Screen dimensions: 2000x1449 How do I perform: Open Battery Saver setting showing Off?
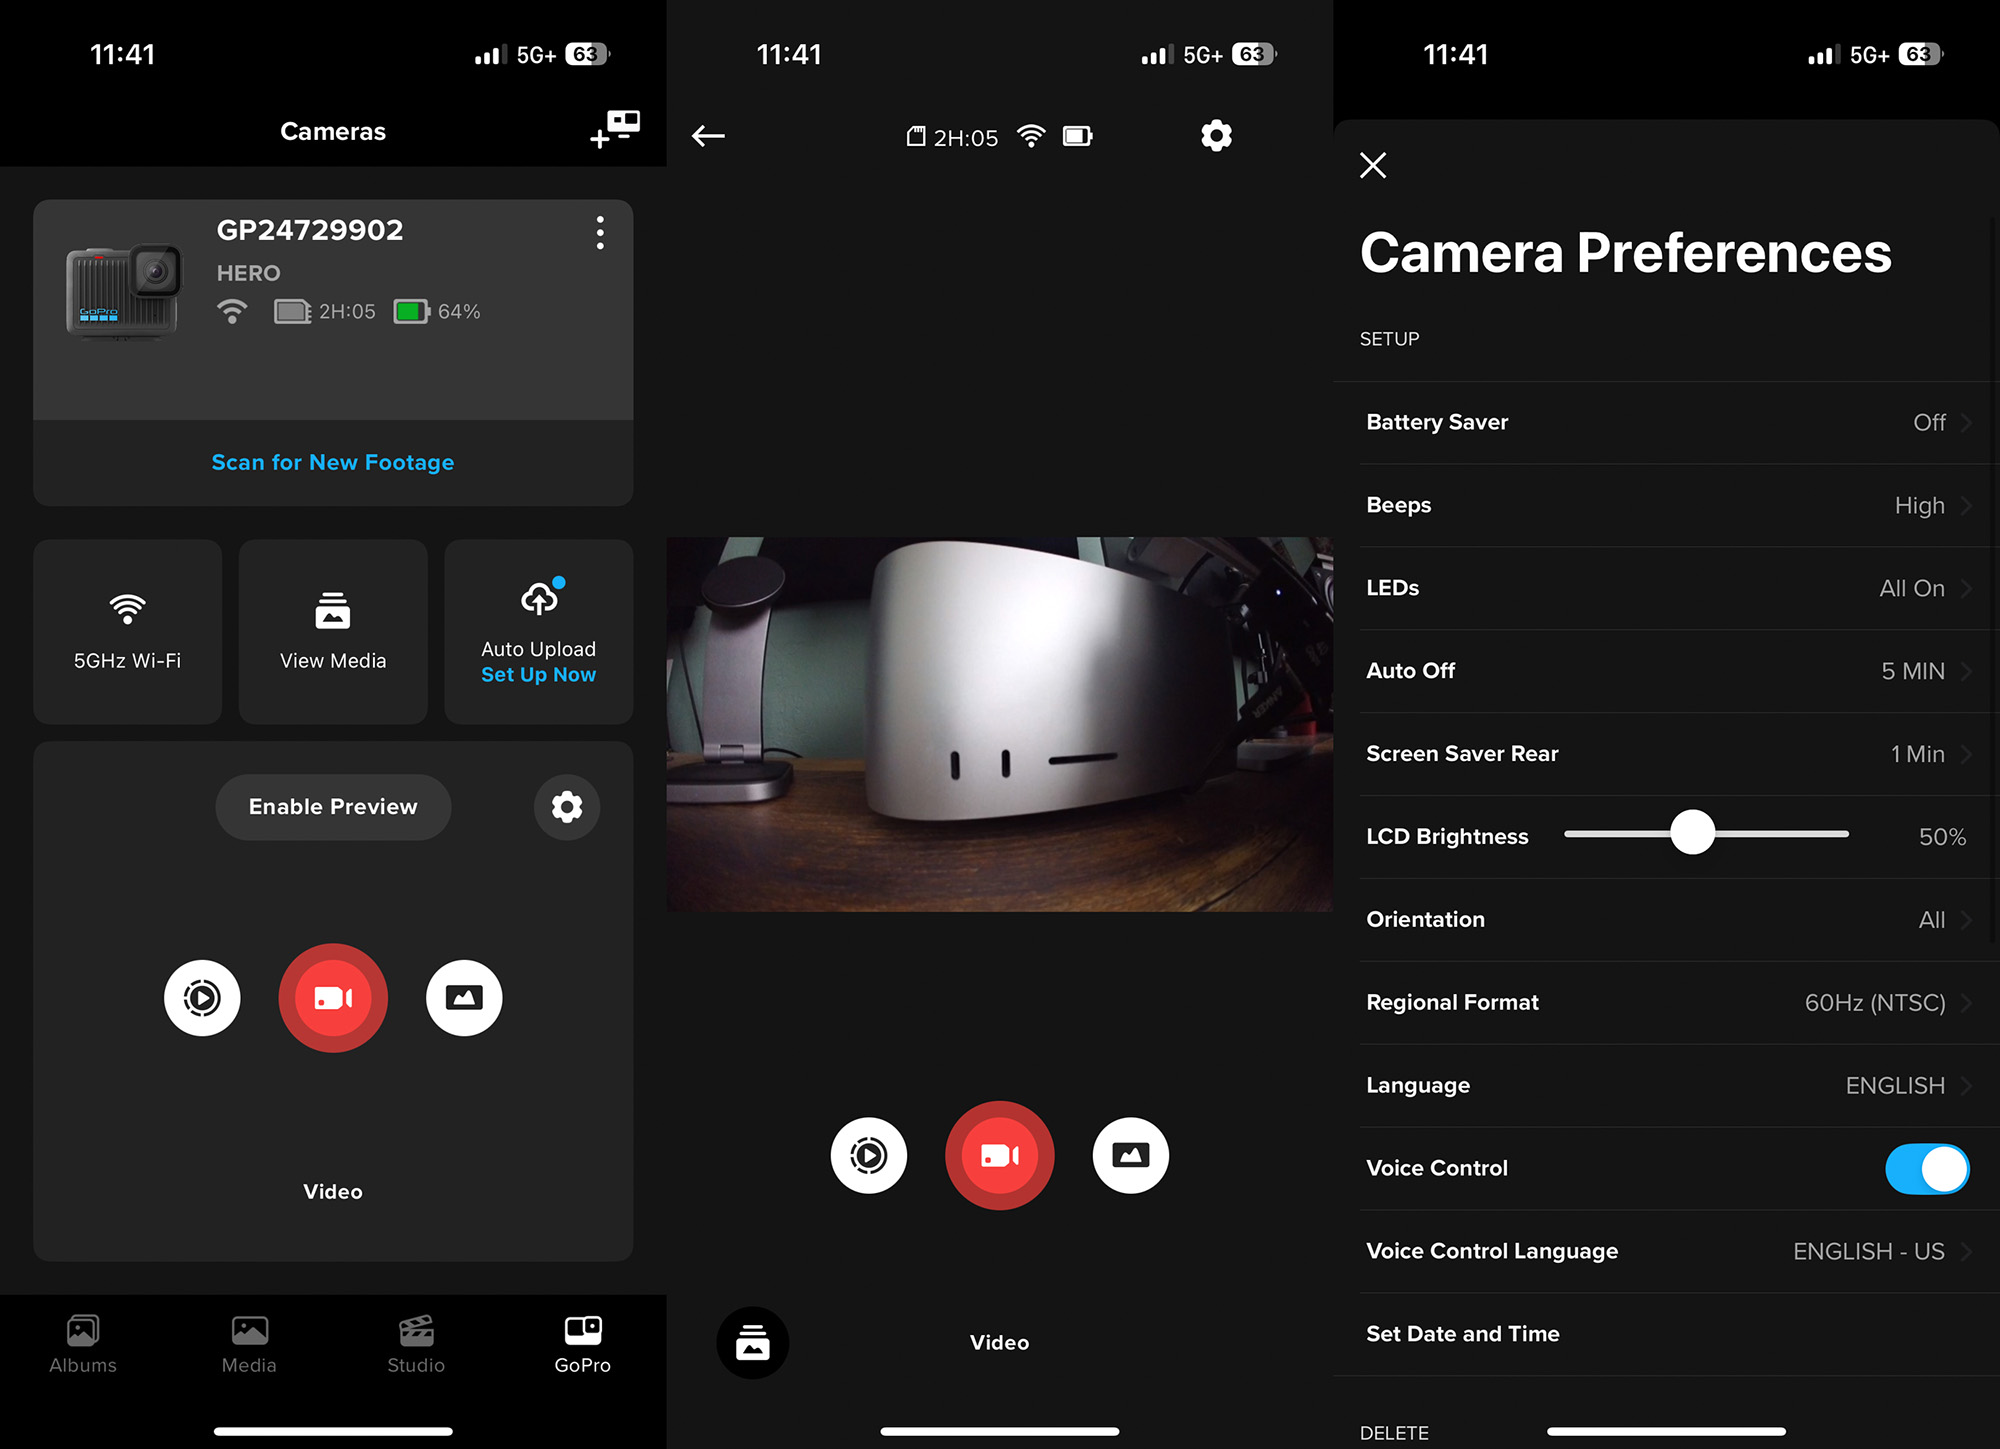pos(1667,422)
